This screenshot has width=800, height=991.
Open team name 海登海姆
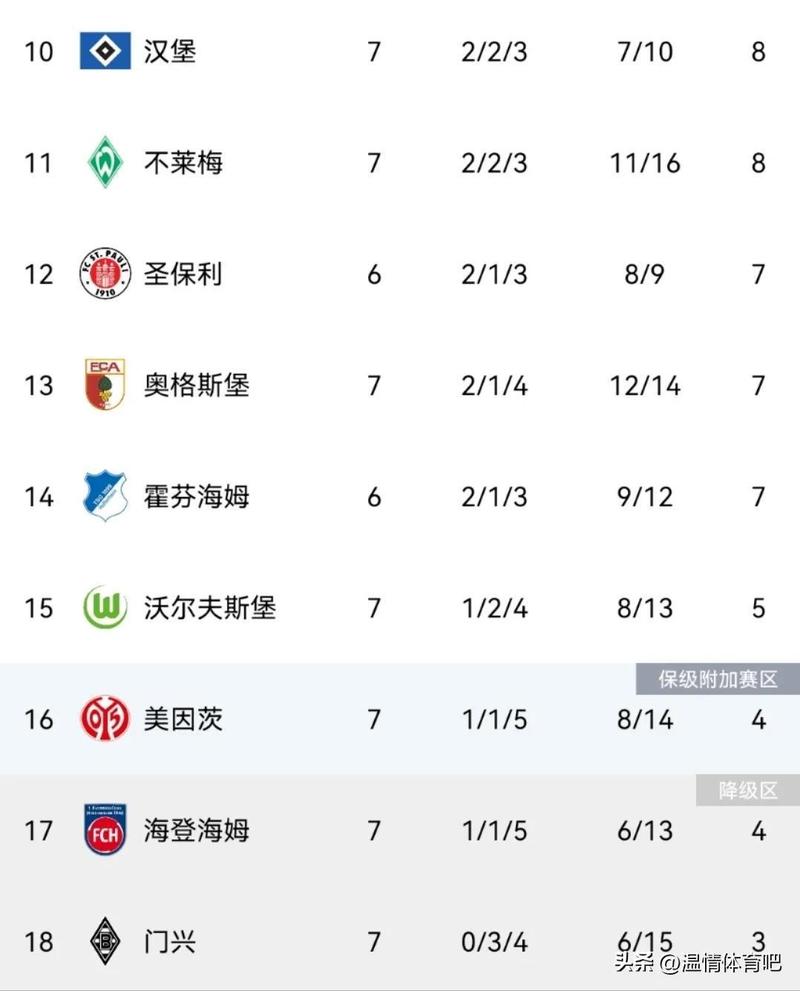point(196,830)
